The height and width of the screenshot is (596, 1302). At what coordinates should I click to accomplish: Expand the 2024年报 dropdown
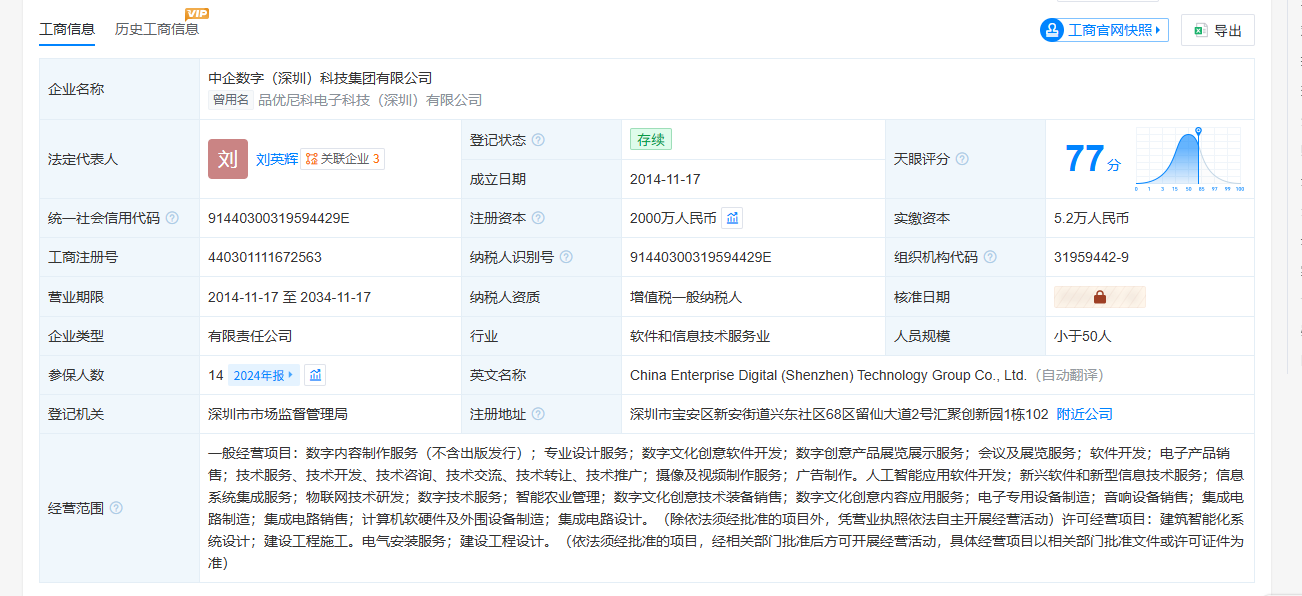click(263, 375)
